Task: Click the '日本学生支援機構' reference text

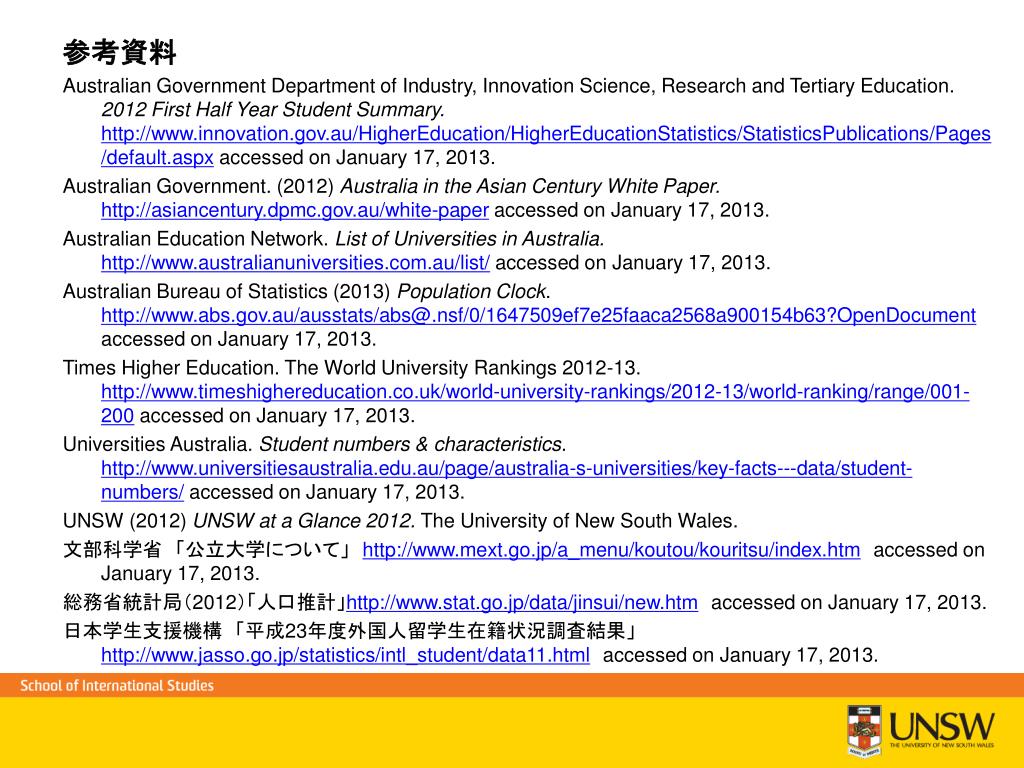Action: 142,631
